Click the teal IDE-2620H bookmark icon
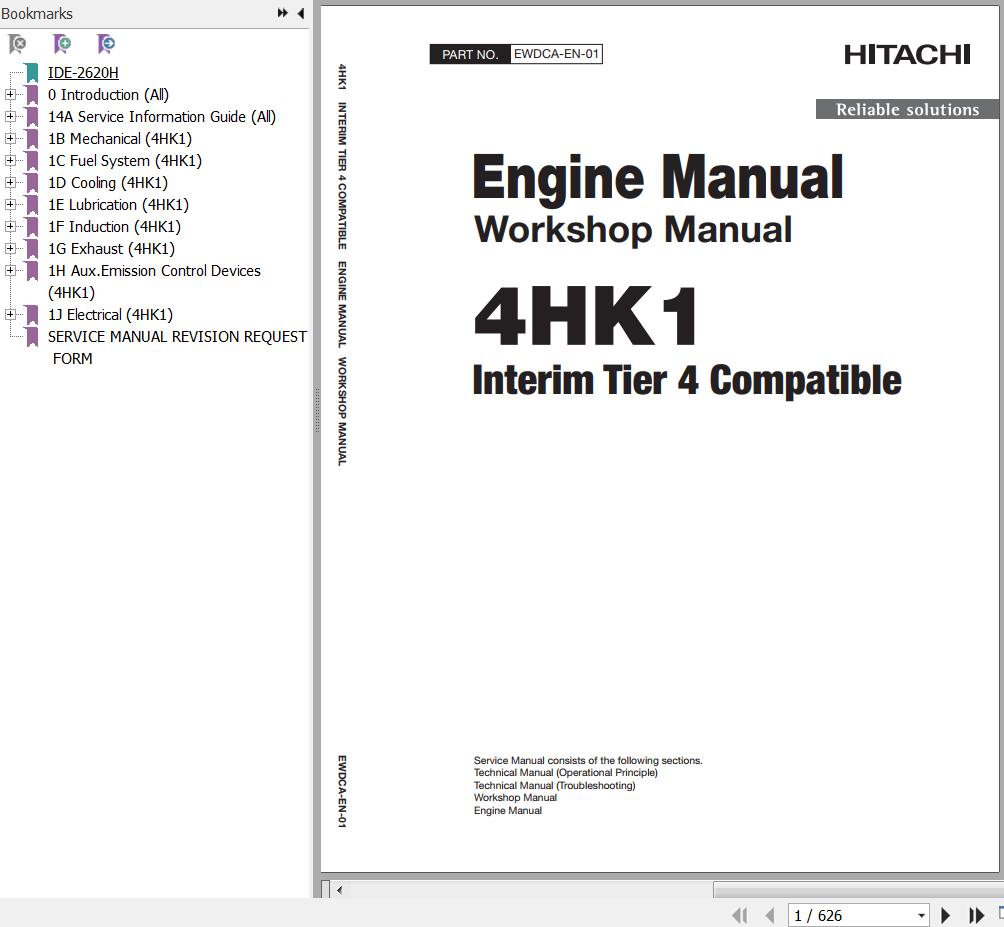This screenshot has height=927, width=1004. click(x=32, y=73)
